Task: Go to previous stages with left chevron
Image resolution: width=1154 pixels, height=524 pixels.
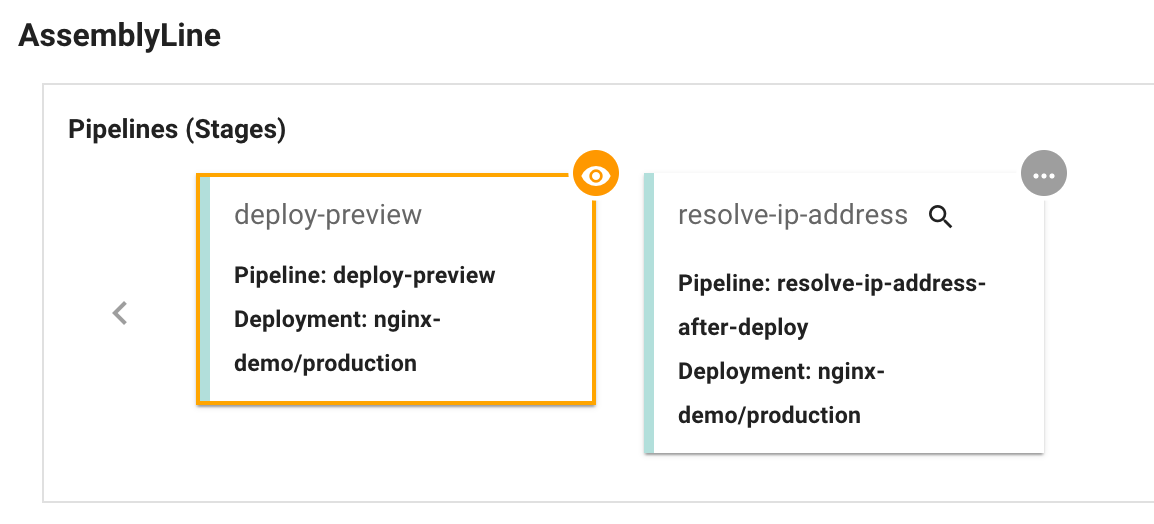Action: [120, 313]
